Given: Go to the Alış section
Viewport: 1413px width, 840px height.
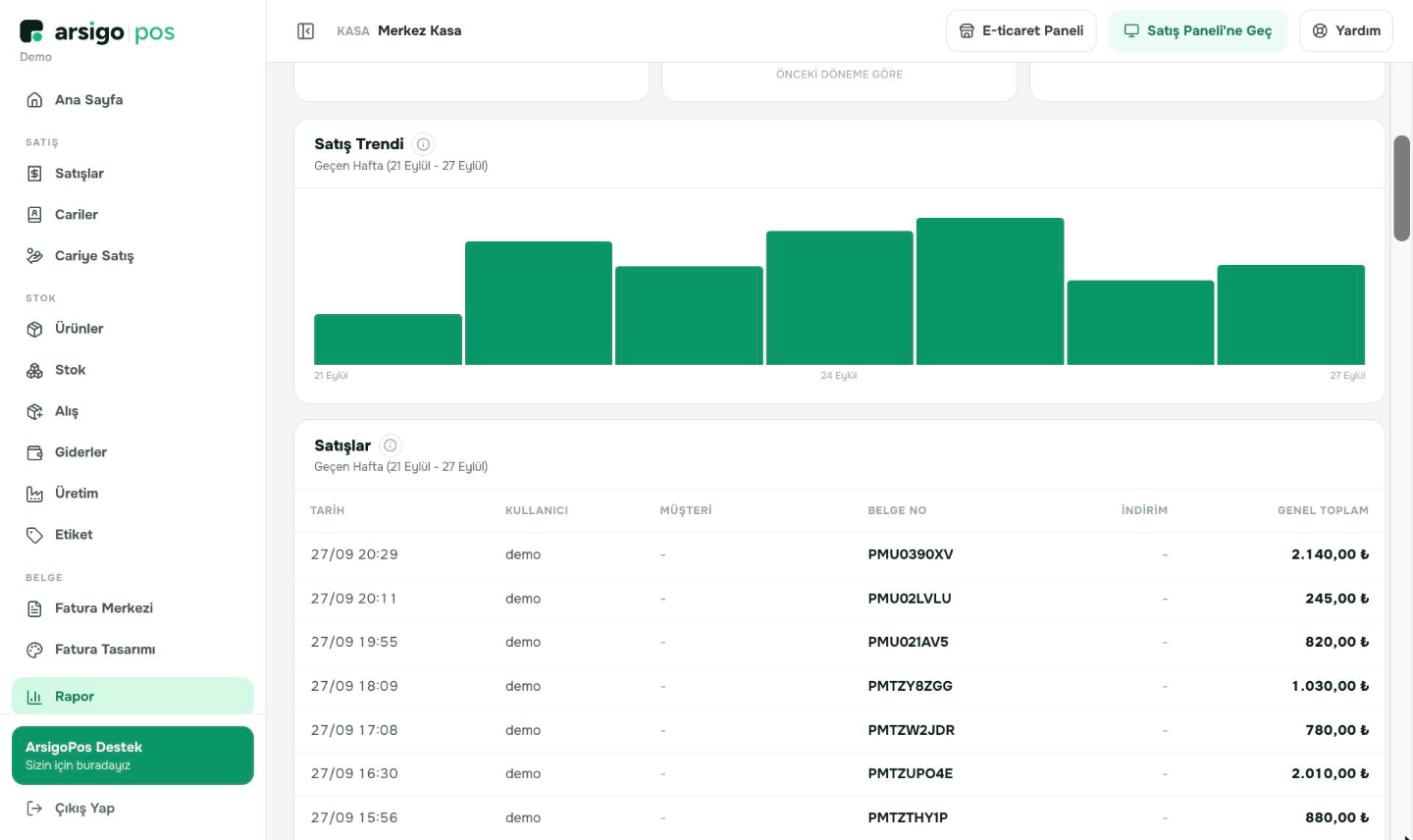Looking at the screenshot, I should (133, 411).
